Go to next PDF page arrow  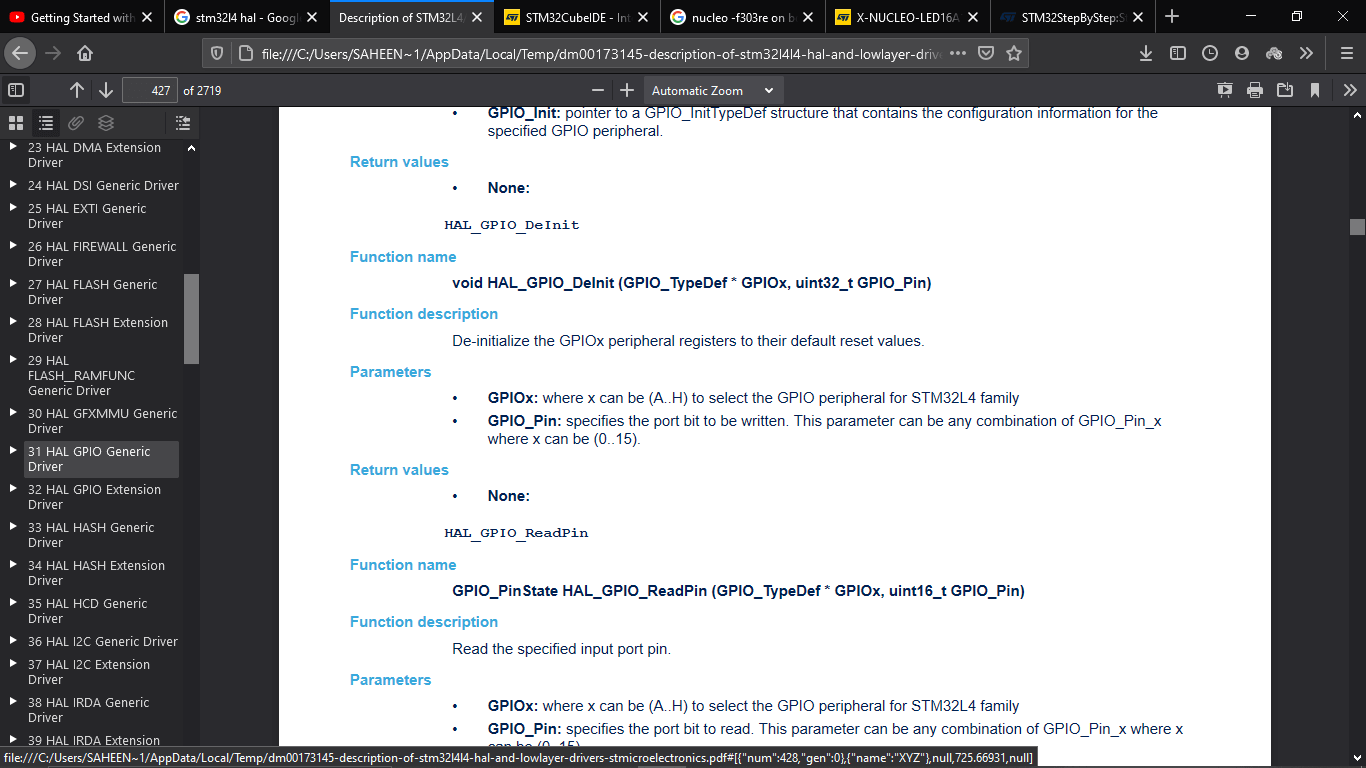[x=106, y=90]
